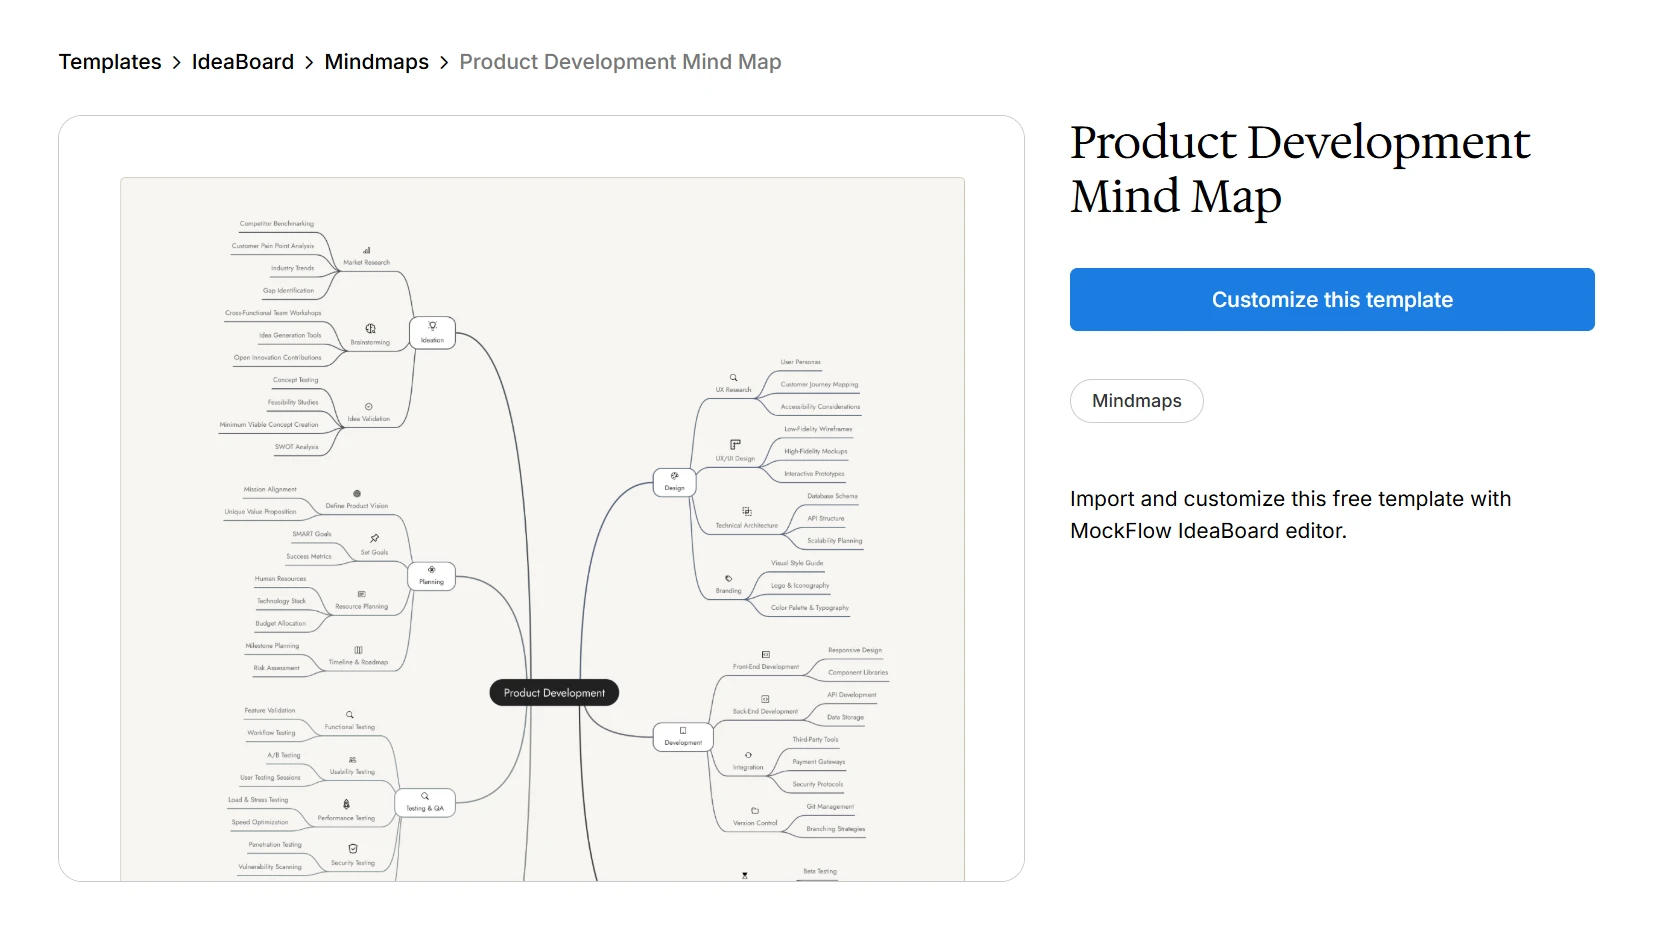Click the Front-End Development icon
Image resolution: width=1674 pixels, height=925 pixels.
click(x=766, y=655)
